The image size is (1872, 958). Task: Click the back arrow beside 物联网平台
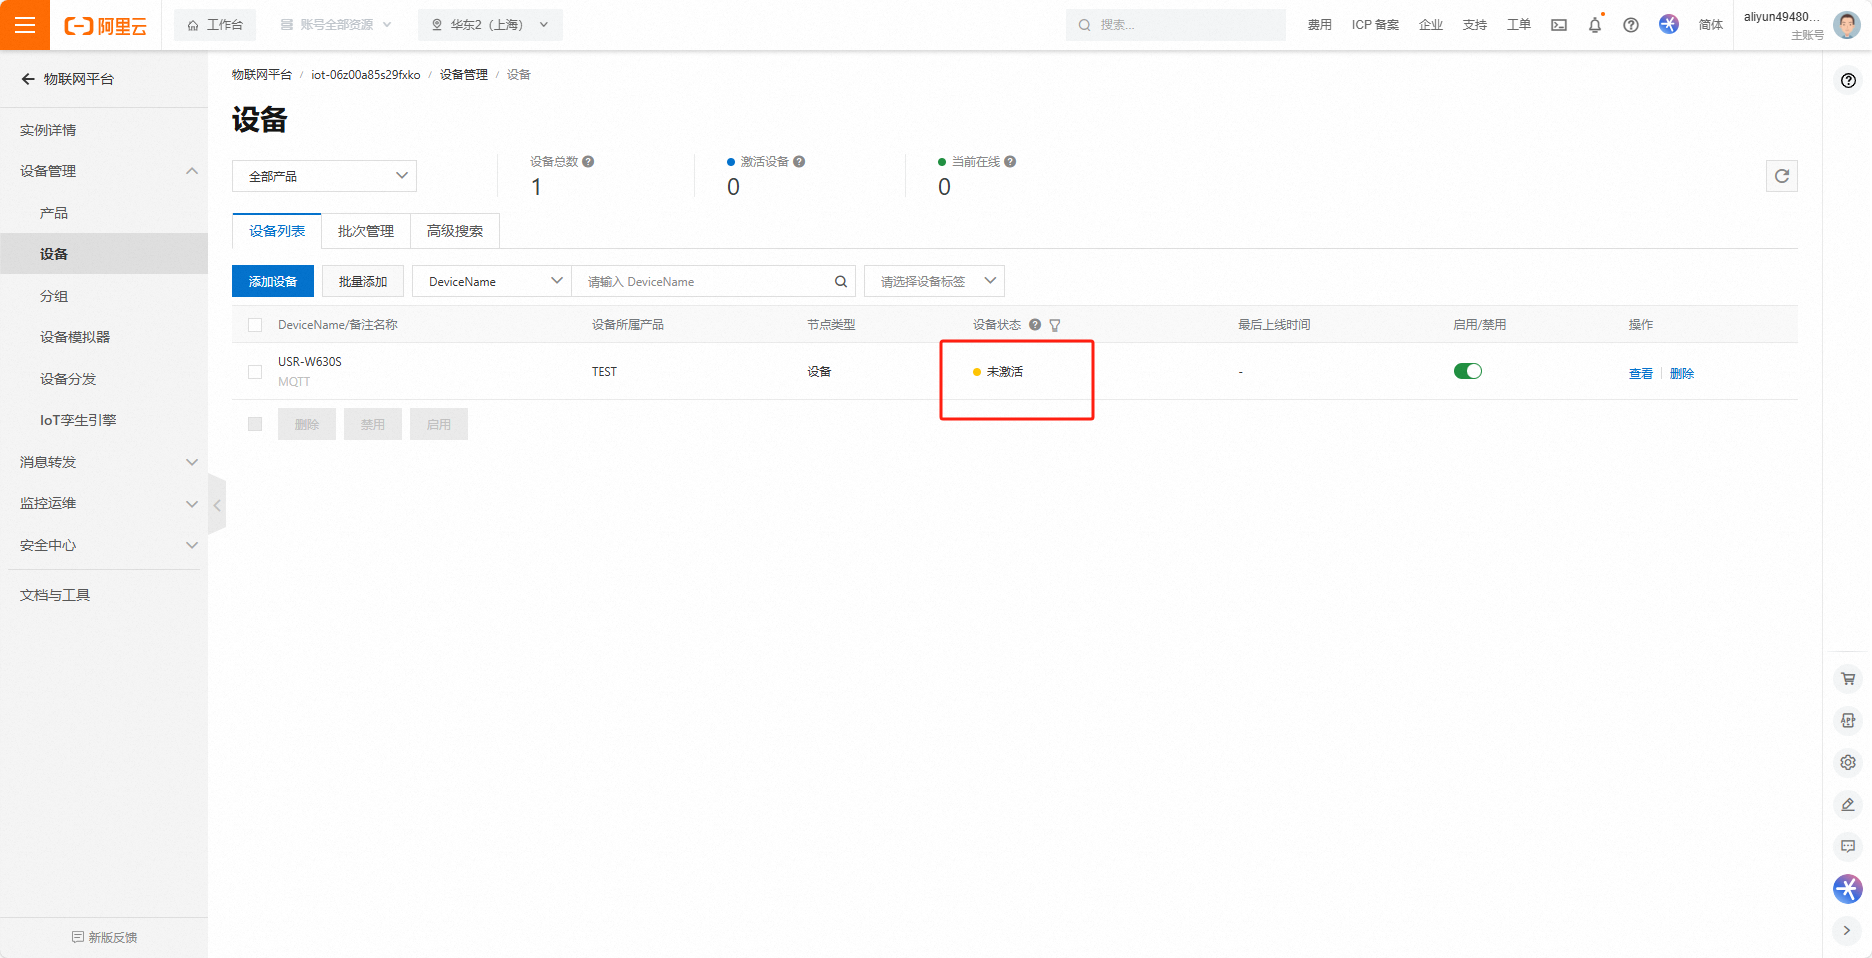tap(28, 79)
